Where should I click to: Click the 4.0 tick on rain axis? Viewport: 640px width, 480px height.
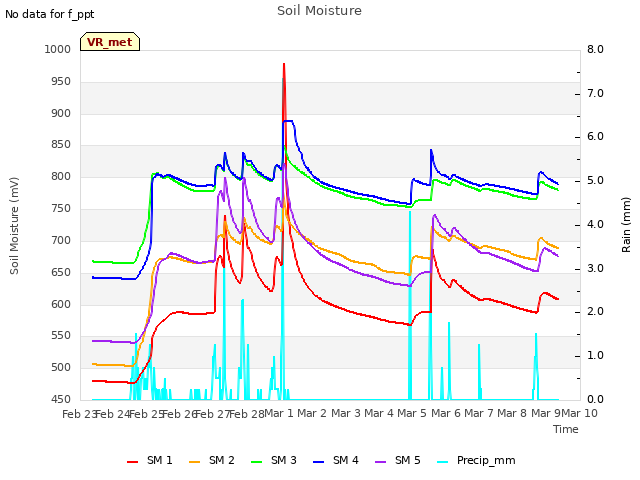595,224
